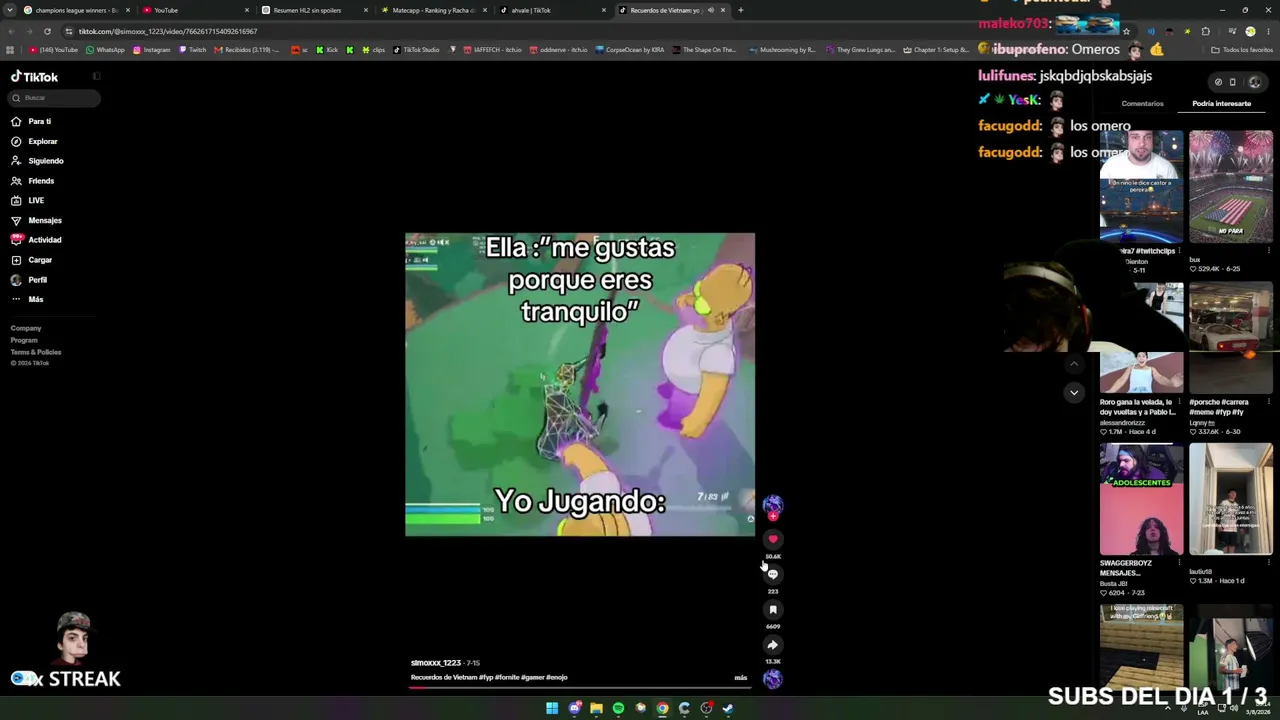Open the Twitch bookmark
This screenshot has height=720, width=1280.
point(193,50)
